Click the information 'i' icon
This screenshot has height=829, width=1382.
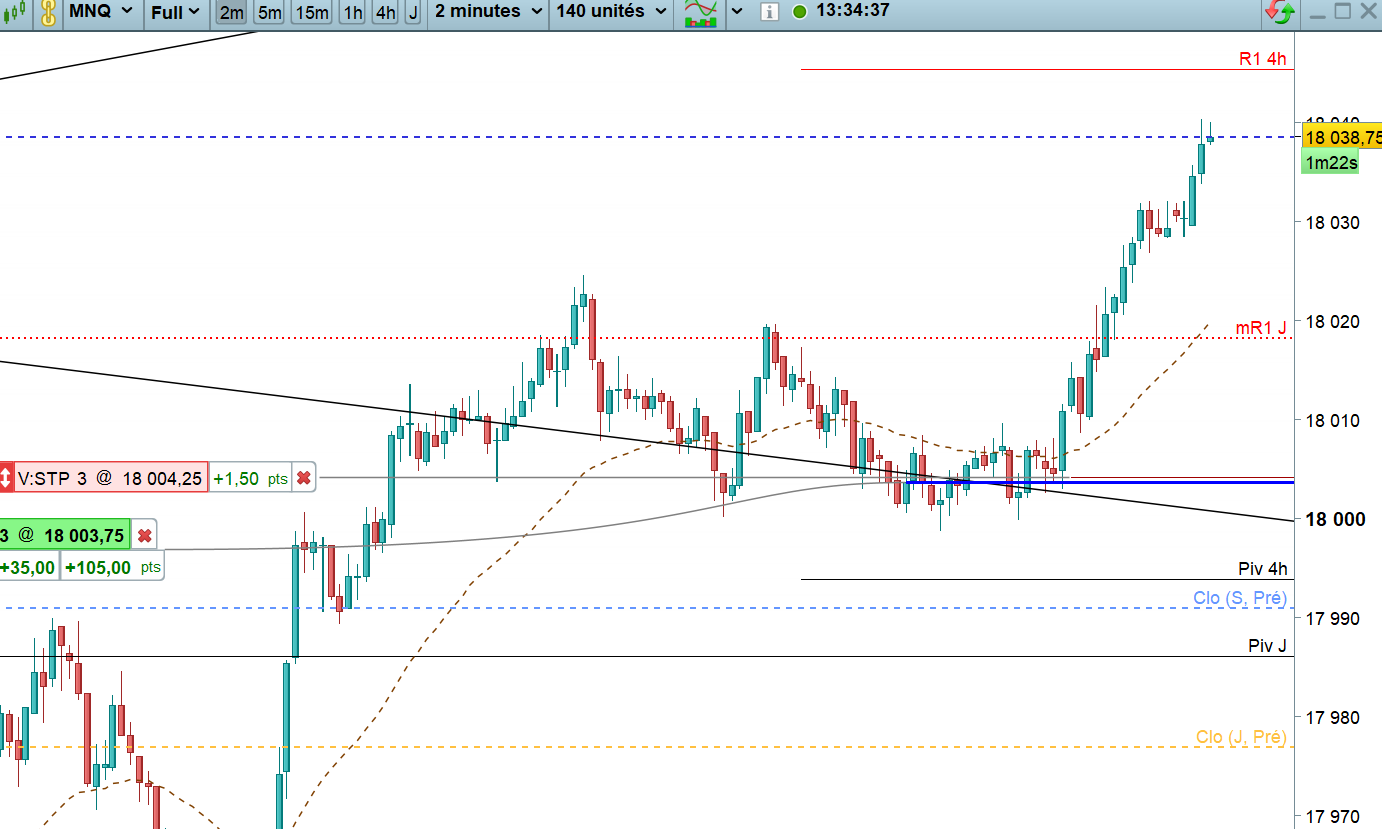769,12
